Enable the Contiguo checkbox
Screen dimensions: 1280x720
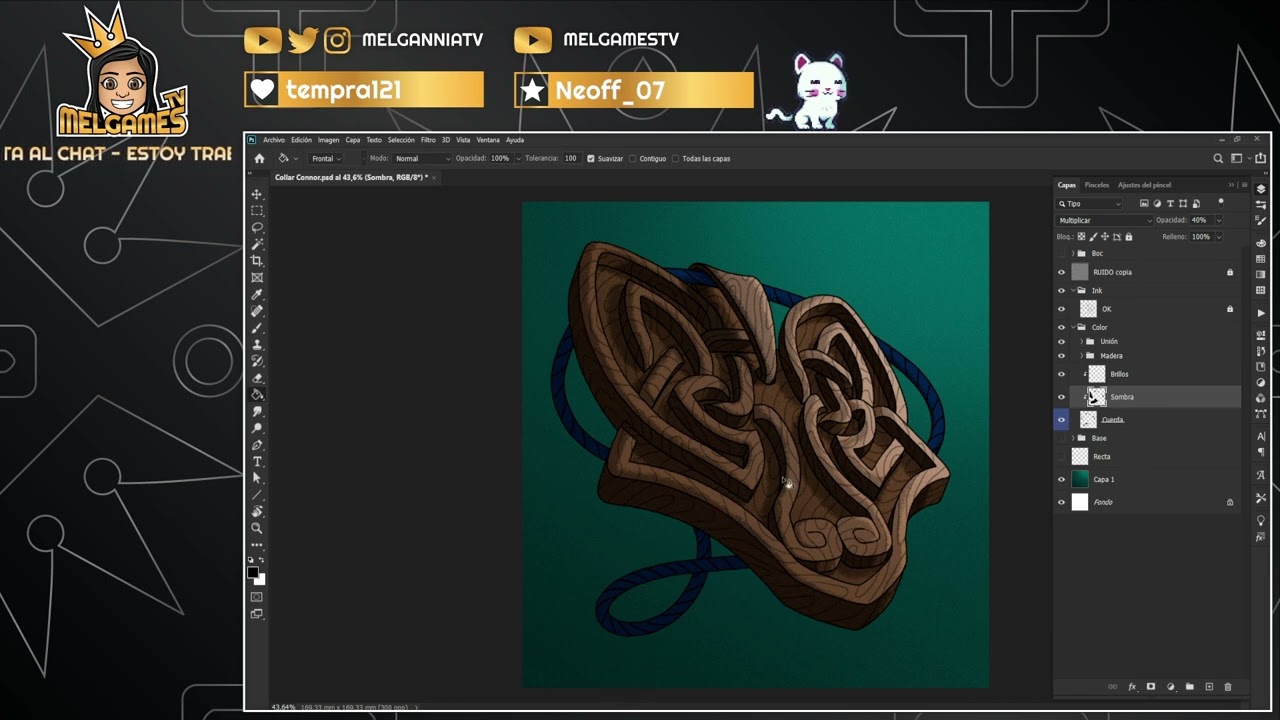pos(633,158)
